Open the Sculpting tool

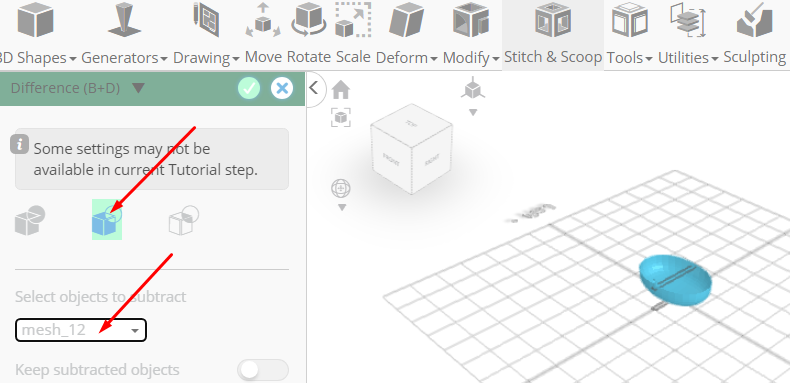[x=755, y=34]
